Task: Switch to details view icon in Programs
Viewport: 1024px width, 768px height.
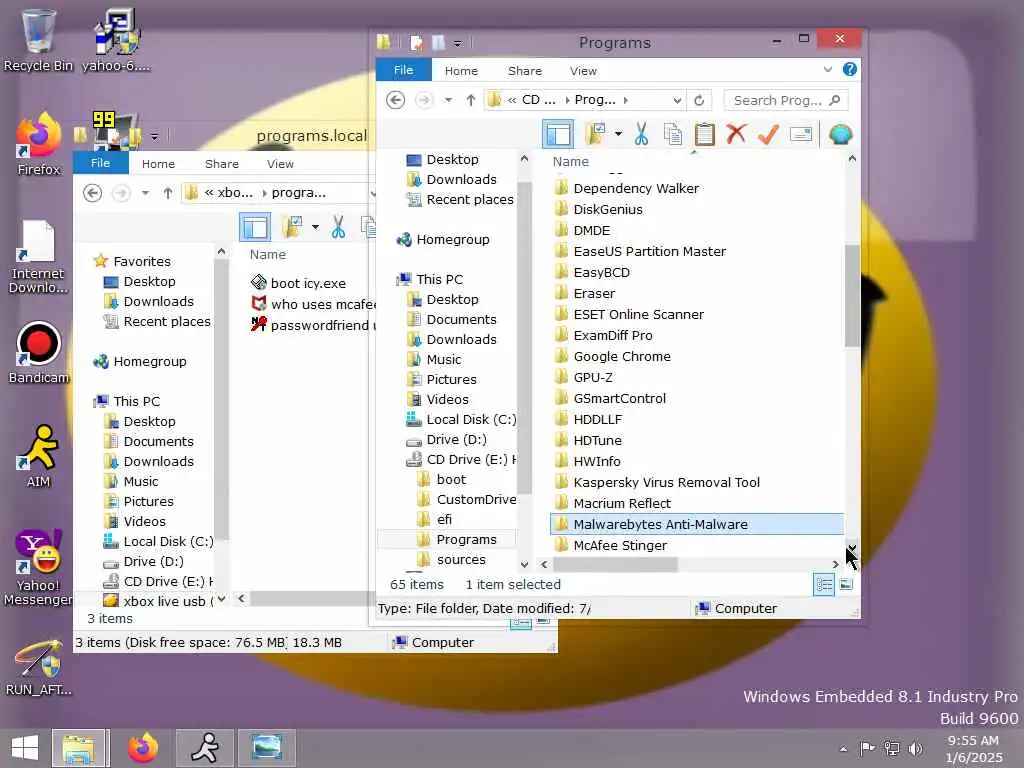Action: pyautogui.click(x=824, y=584)
